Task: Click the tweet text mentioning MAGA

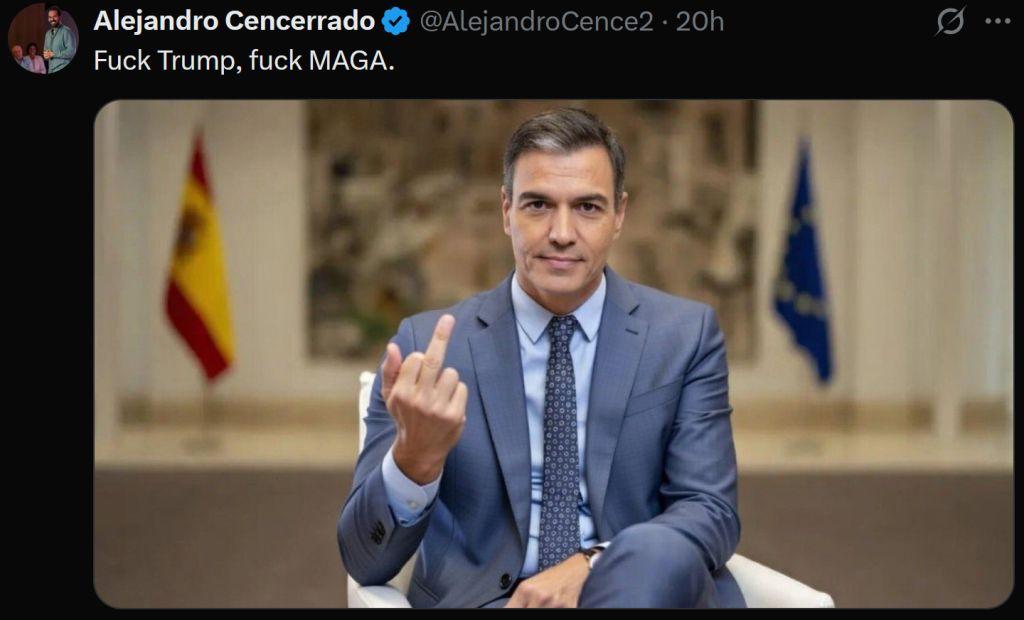Action: click(244, 60)
